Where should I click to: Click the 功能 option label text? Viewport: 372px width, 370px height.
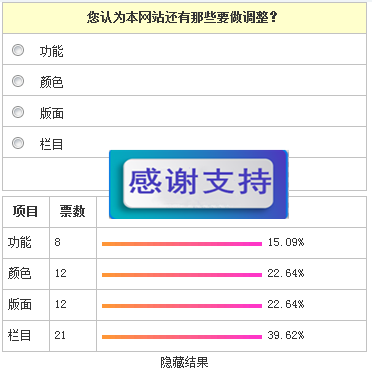52,51
